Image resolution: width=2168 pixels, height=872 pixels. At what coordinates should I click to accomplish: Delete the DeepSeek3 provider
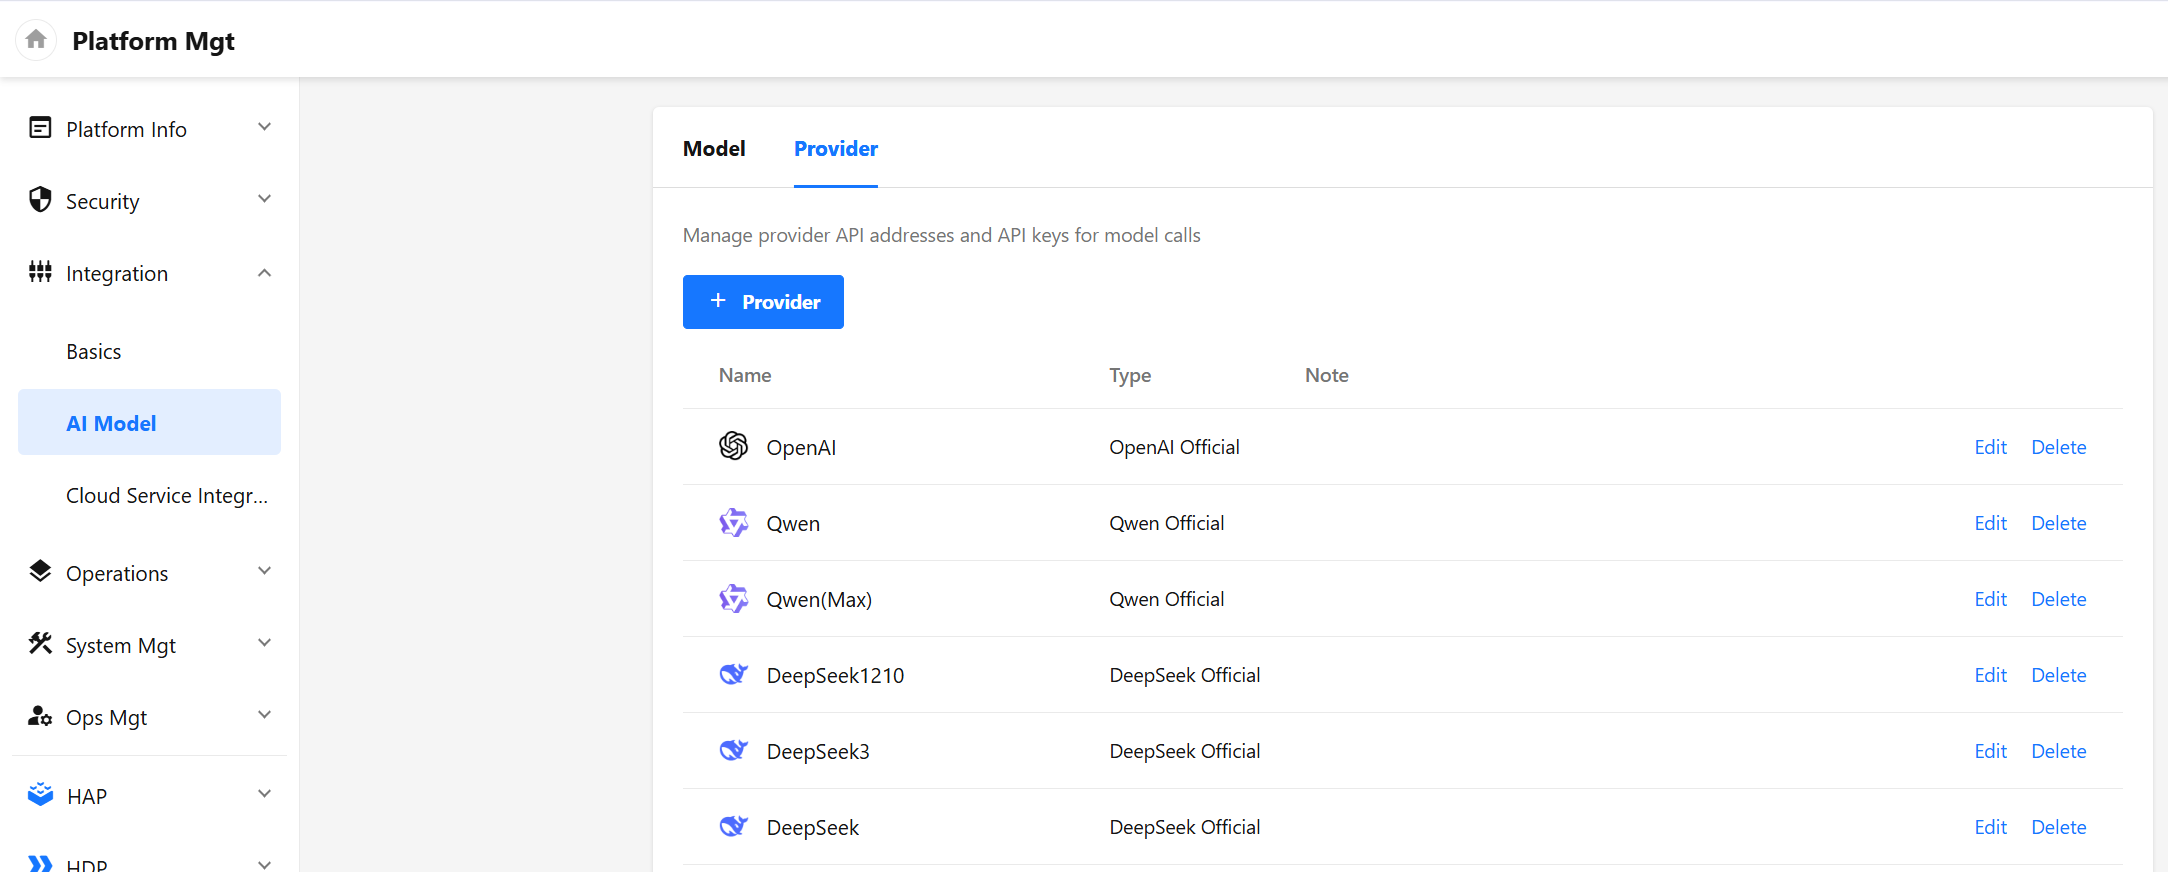click(x=2058, y=751)
